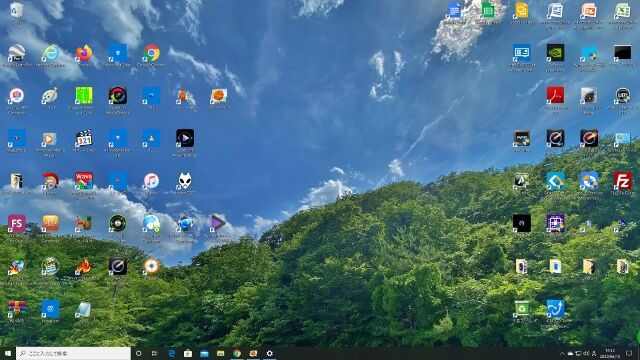Open the notification action center
This screenshot has width=640, height=360.
[x=629, y=353]
